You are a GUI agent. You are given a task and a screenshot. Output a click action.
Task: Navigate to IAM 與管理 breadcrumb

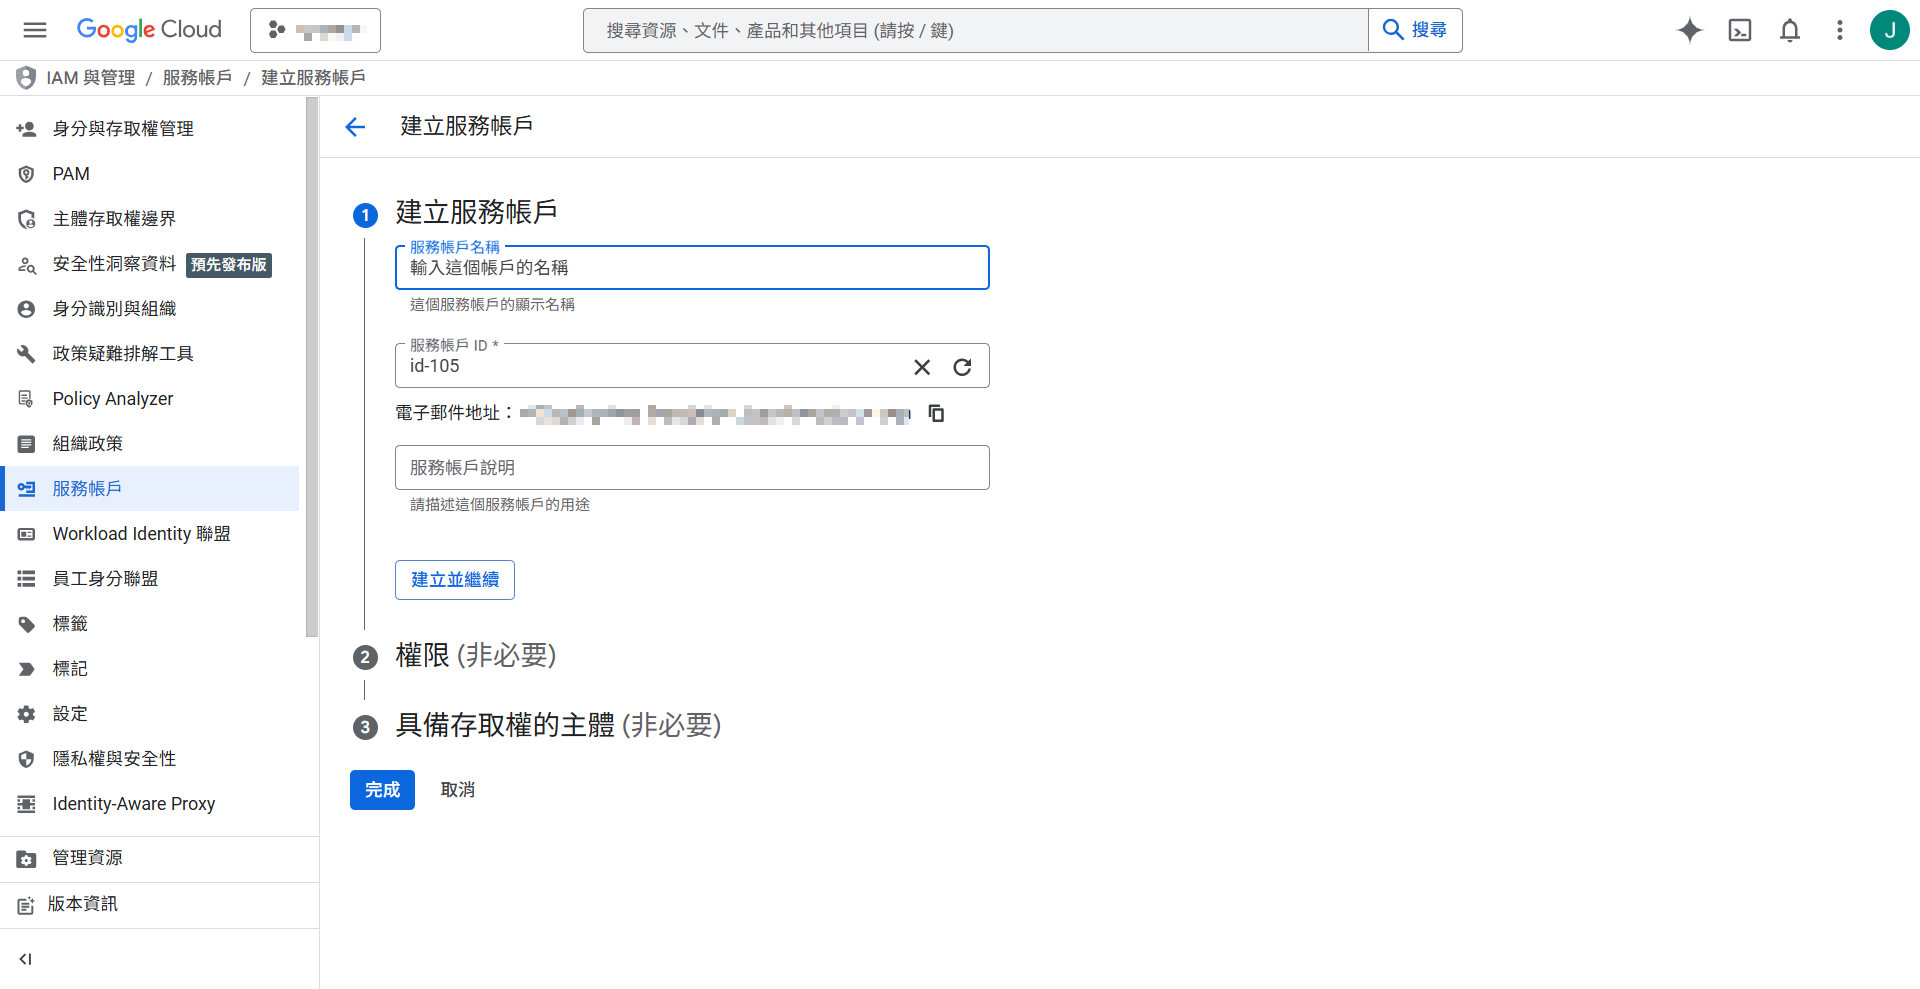(90, 77)
